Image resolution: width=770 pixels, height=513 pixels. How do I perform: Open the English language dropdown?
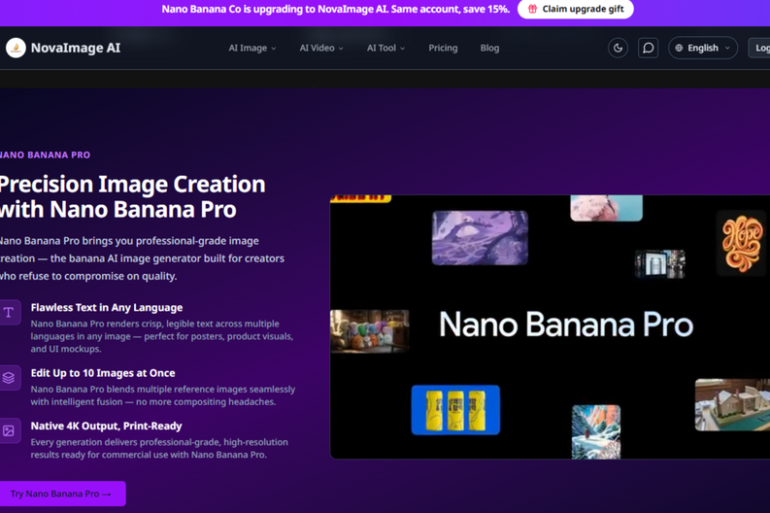pyautogui.click(x=703, y=48)
